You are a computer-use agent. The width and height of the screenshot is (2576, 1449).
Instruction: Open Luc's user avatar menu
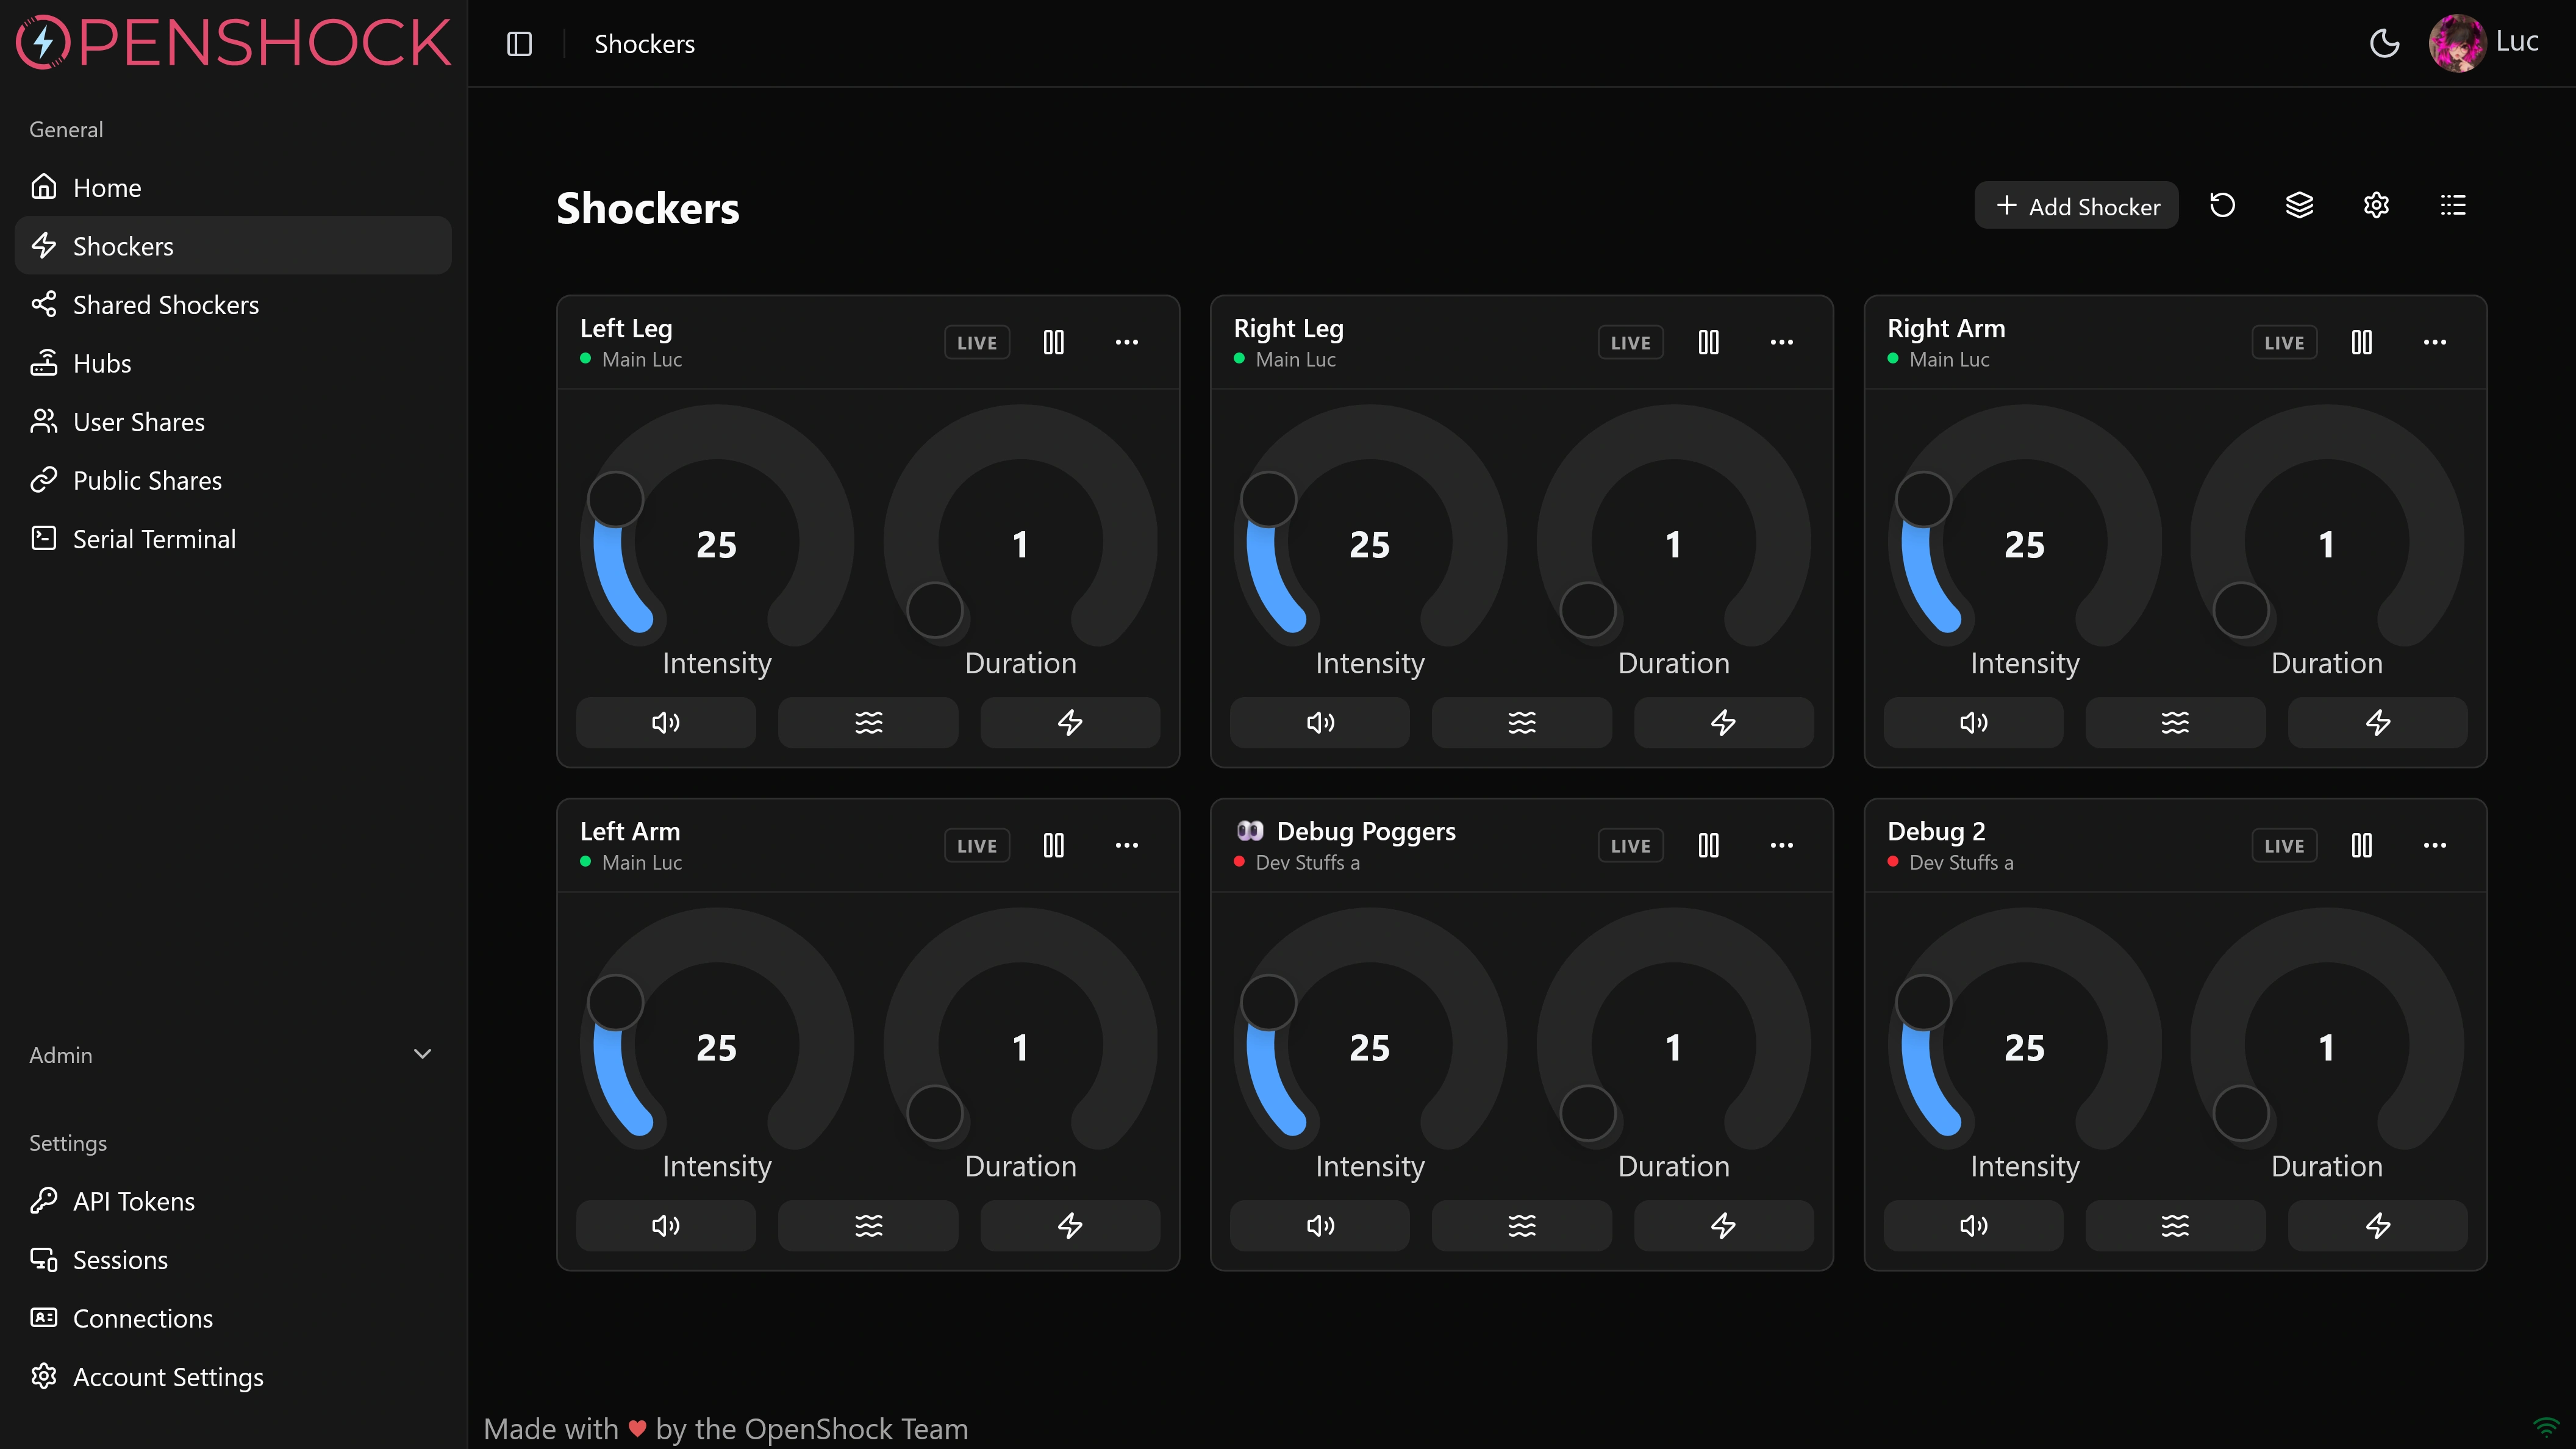pyautogui.click(x=2457, y=43)
